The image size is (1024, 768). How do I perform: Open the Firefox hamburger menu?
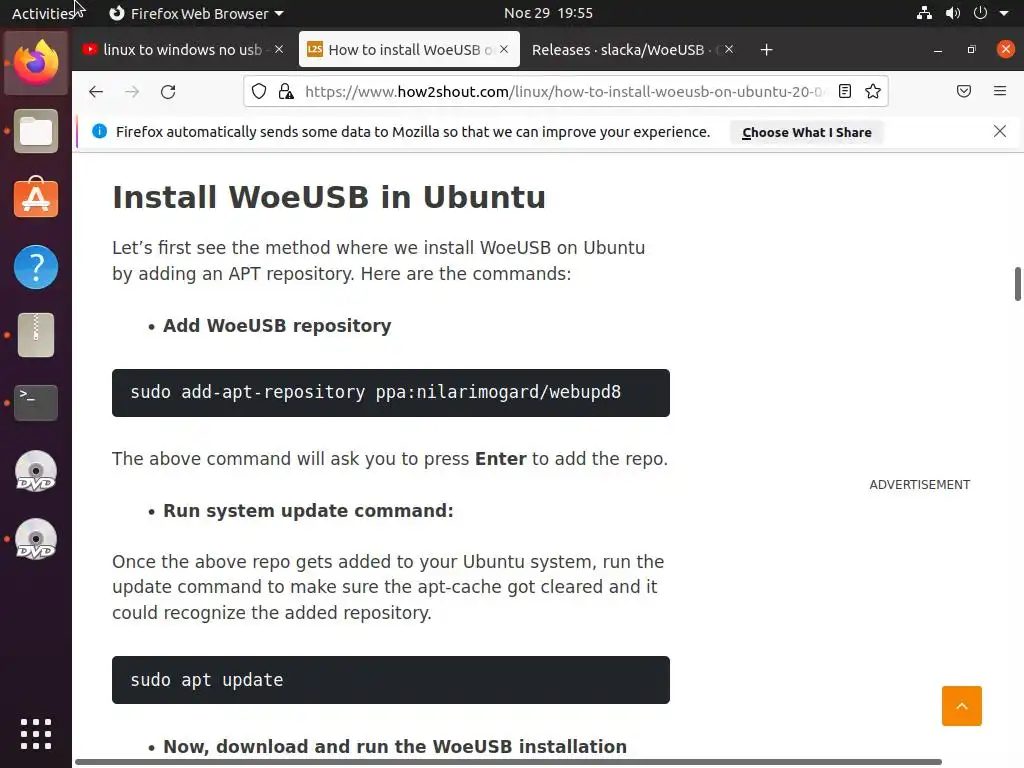pos(1000,91)
